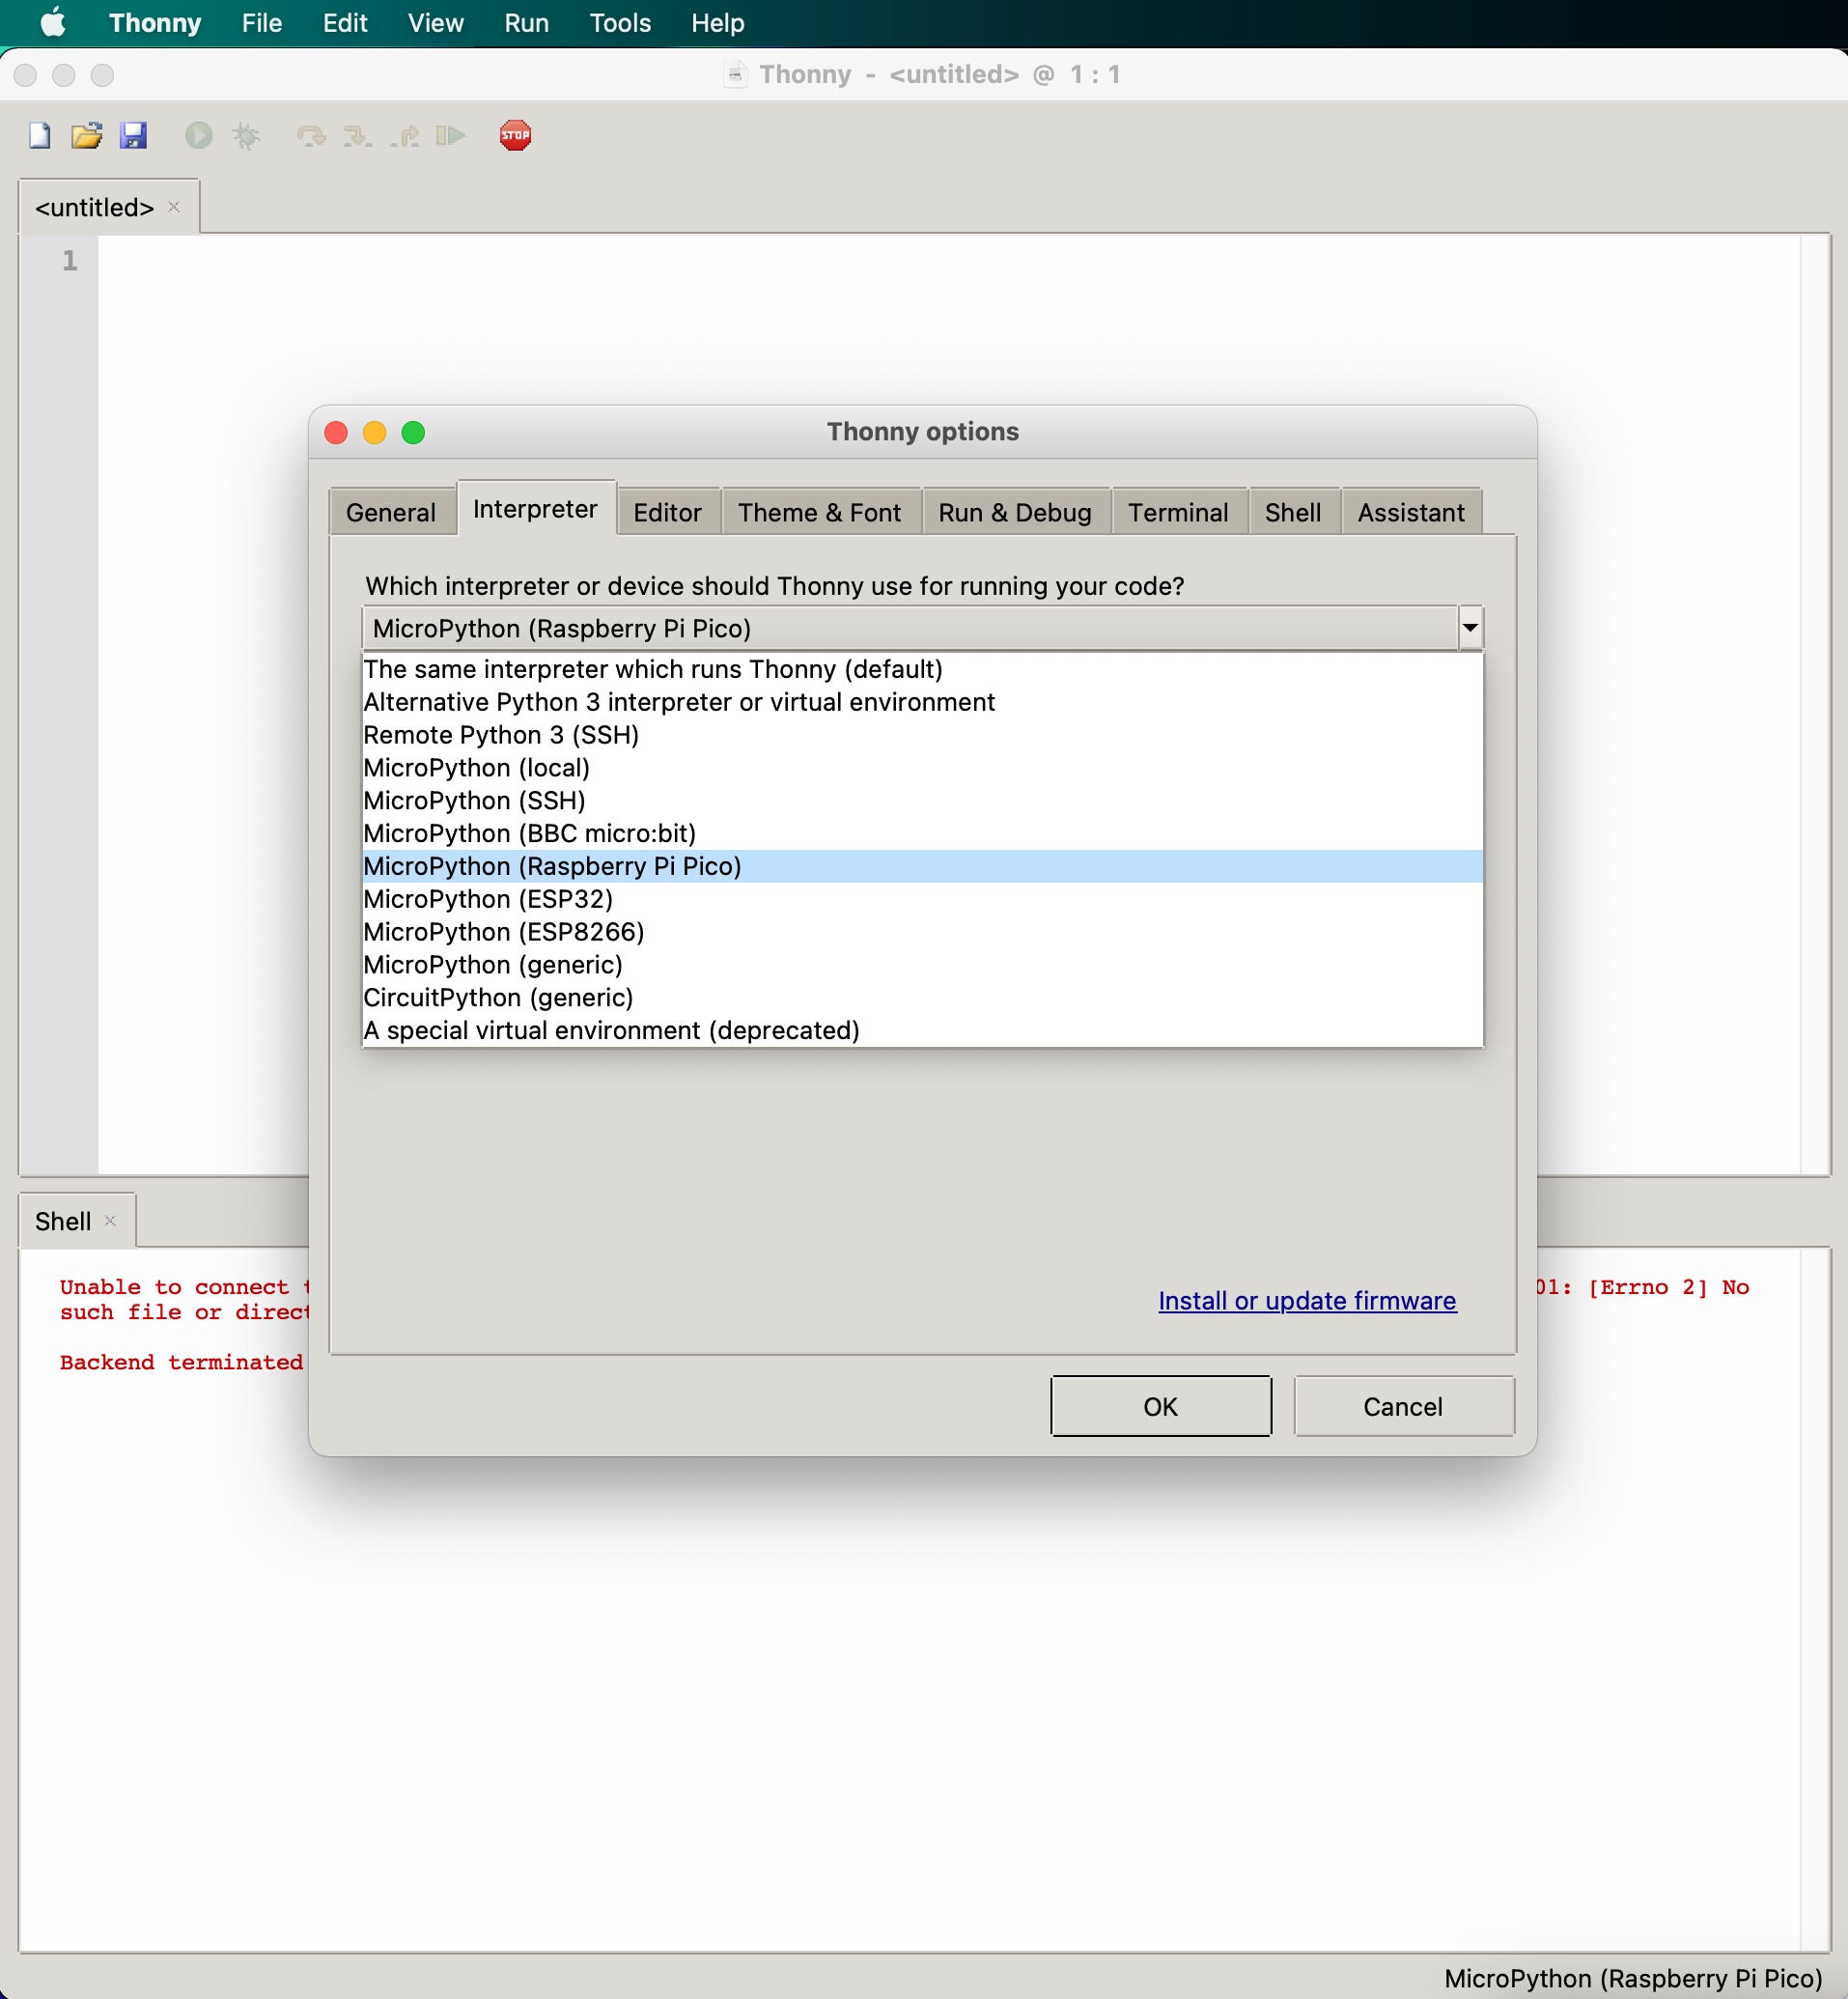1848x1999 pixels.
Task: Click the Save floppy disk icon
Action: [x=133, y=135]
